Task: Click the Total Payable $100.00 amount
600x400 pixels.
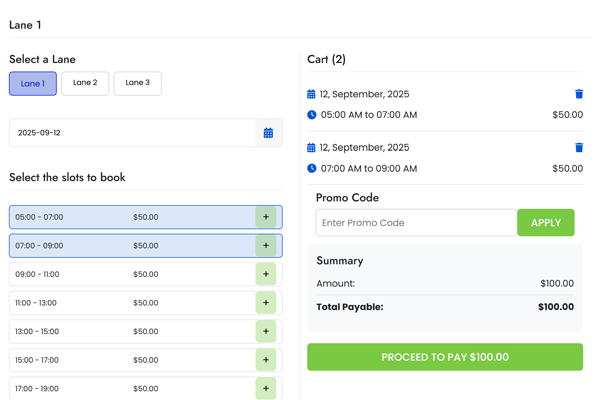Action: (x=556, y=307)
